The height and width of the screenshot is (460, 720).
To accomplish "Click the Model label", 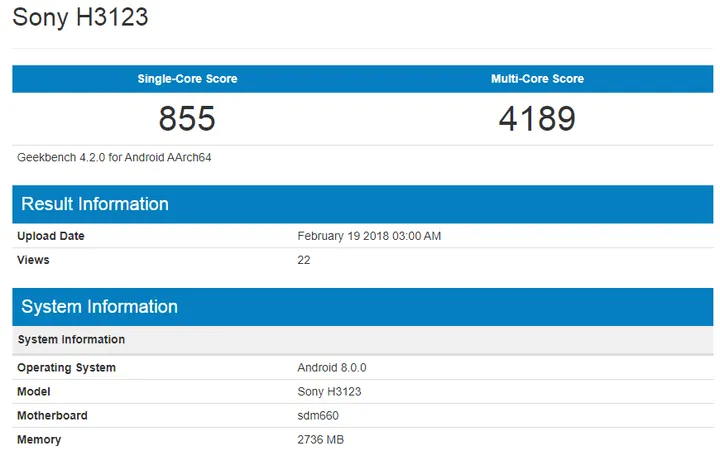I will coord(34,392).
